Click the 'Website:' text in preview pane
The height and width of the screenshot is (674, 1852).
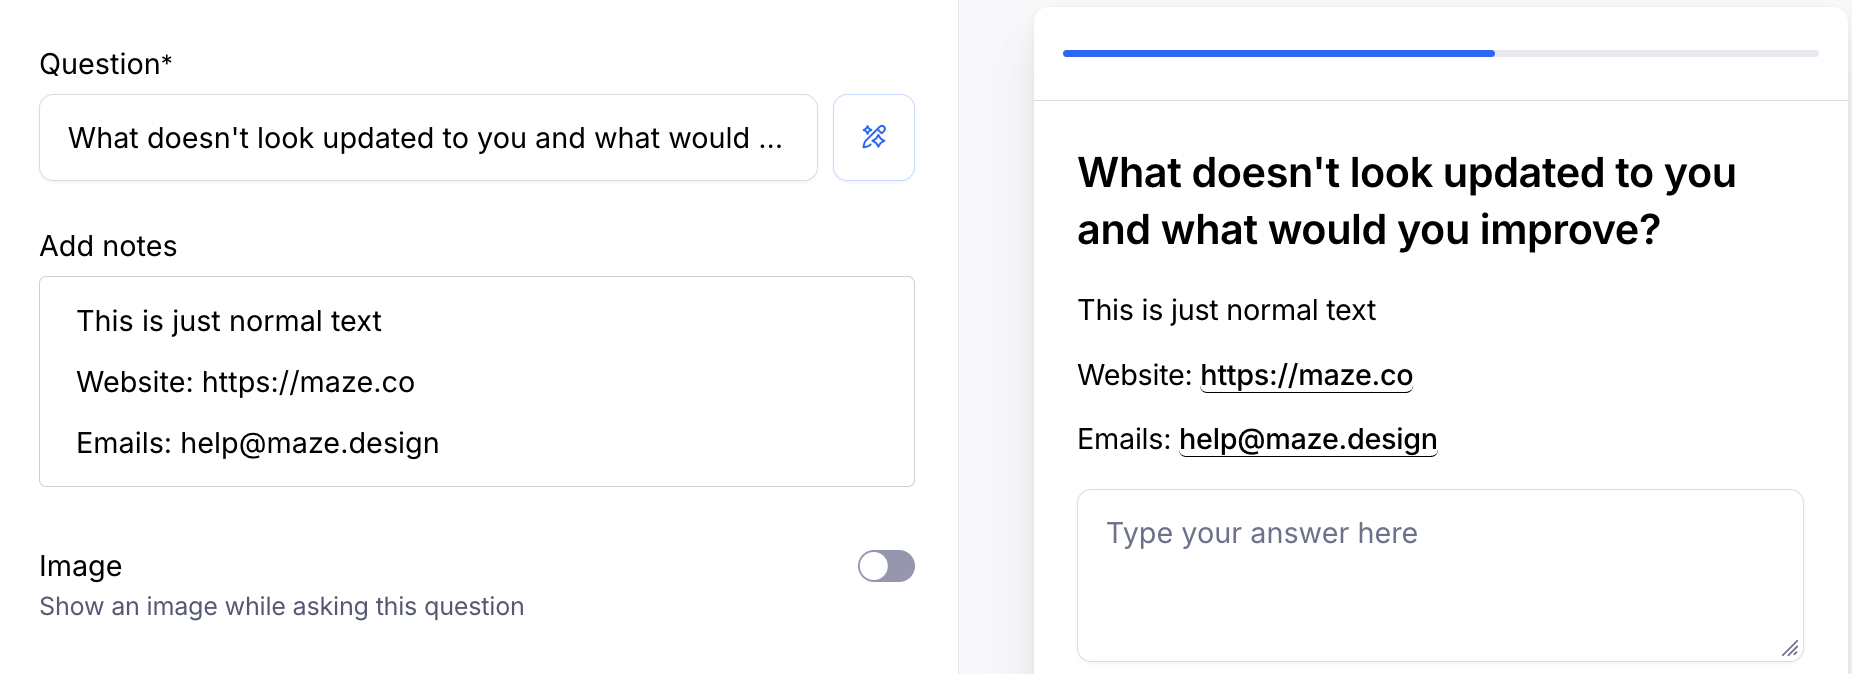tap(1134, 375)
